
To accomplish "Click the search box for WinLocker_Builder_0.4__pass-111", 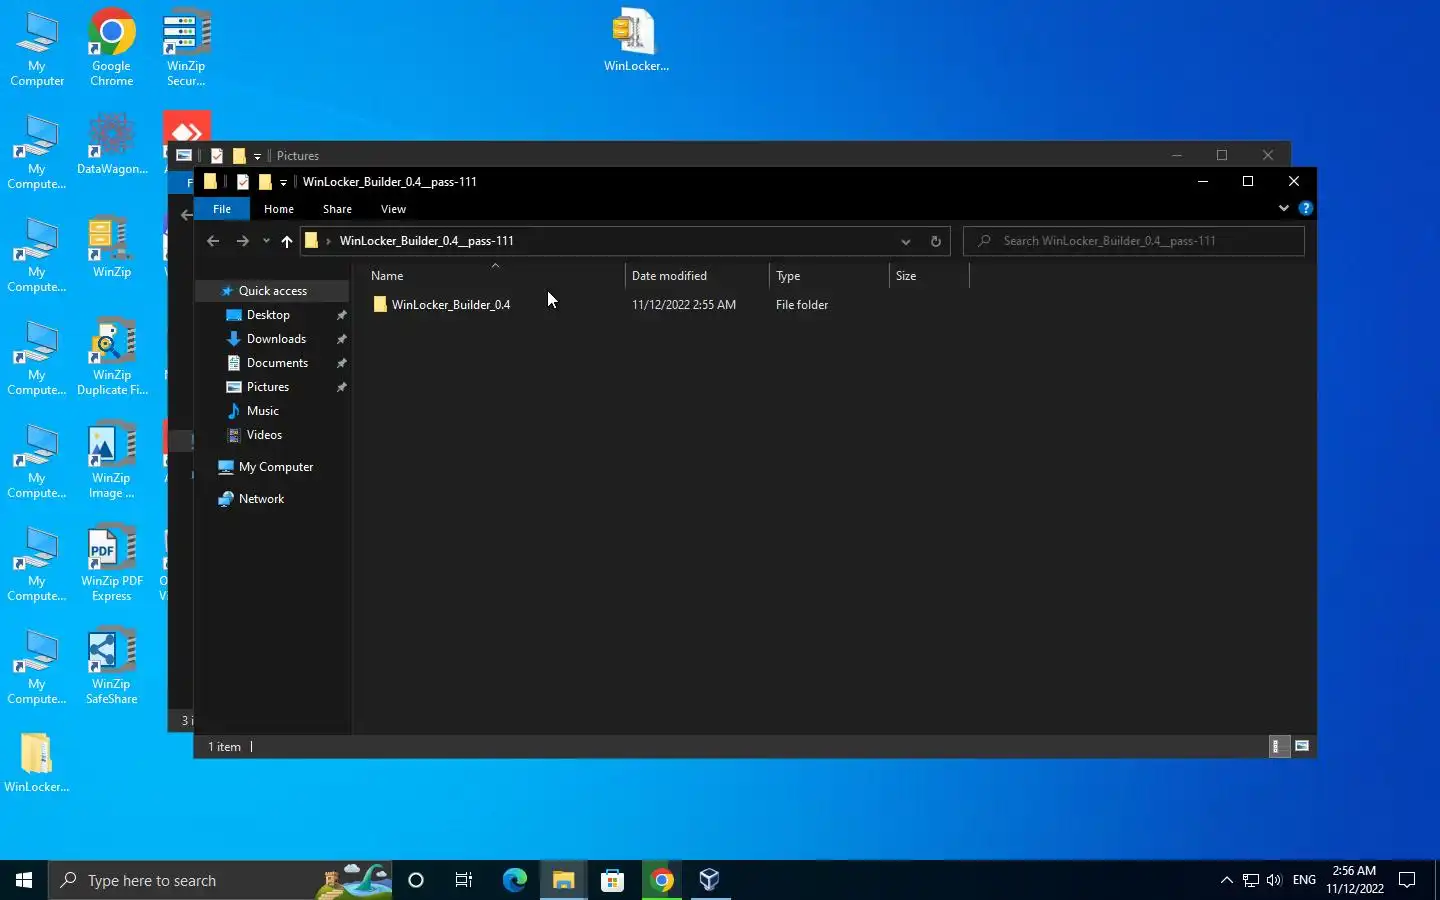I will (x=1134, y=241).
